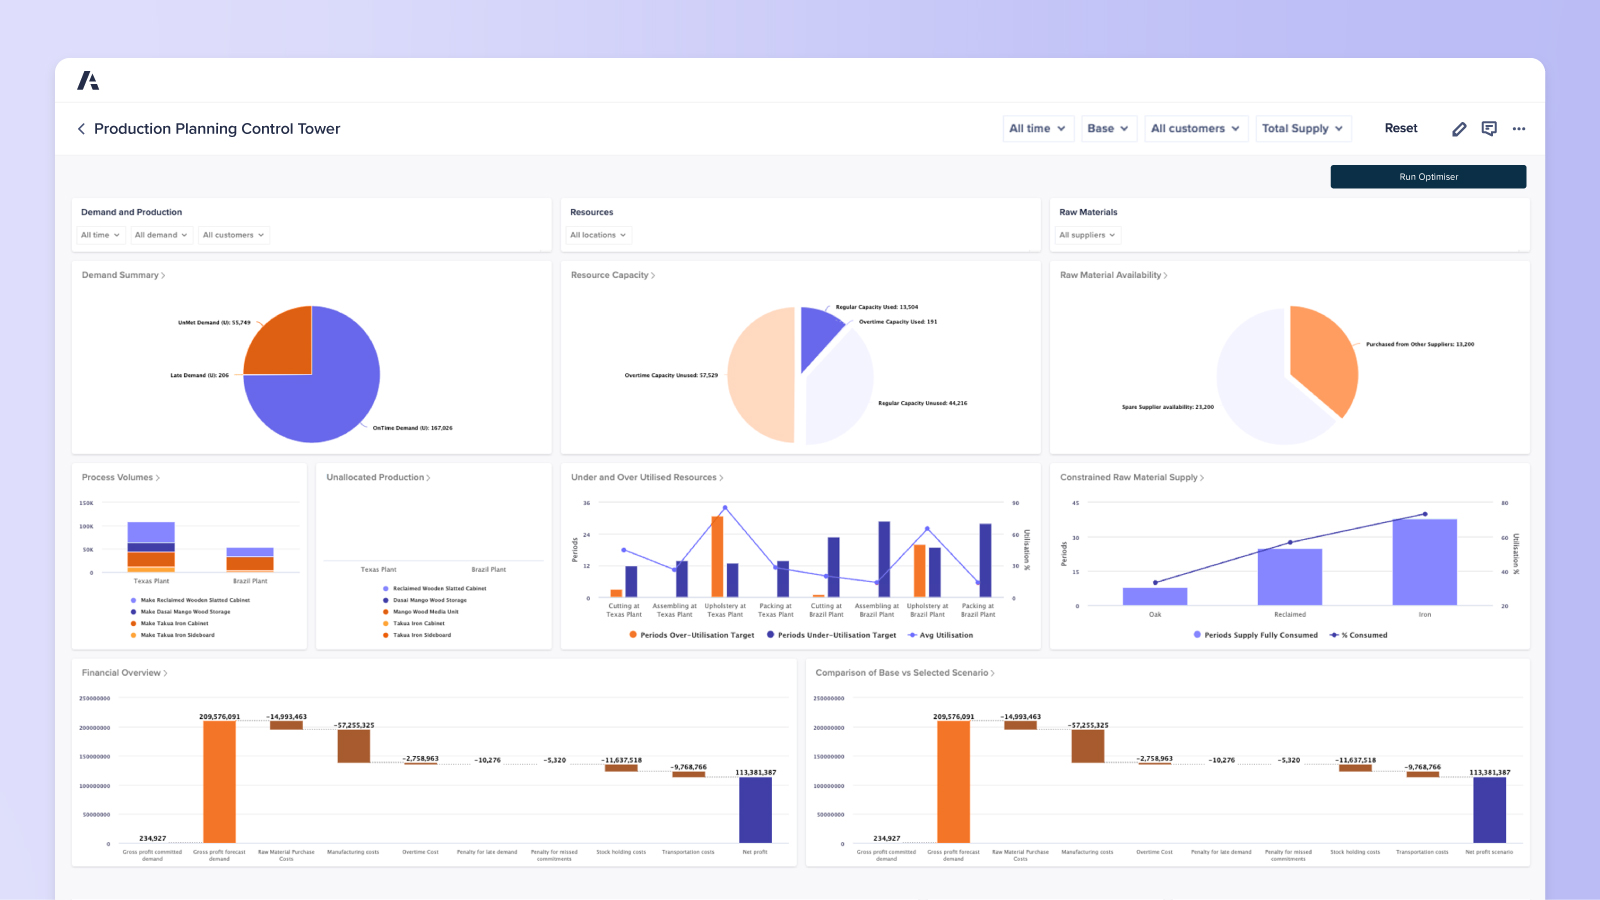Click the Anaplan logo at top left
Screen dimensions: 1600x900
[88, 79]
